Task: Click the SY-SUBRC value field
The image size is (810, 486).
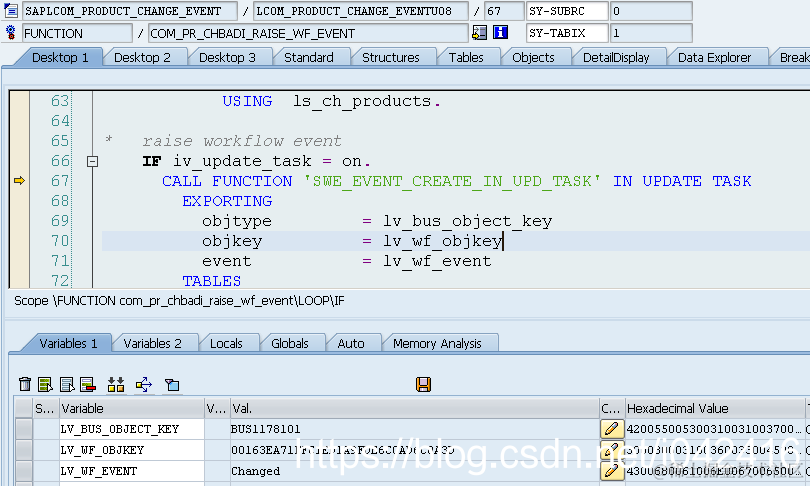Action: pyautogui.click(x=651, y=11)
